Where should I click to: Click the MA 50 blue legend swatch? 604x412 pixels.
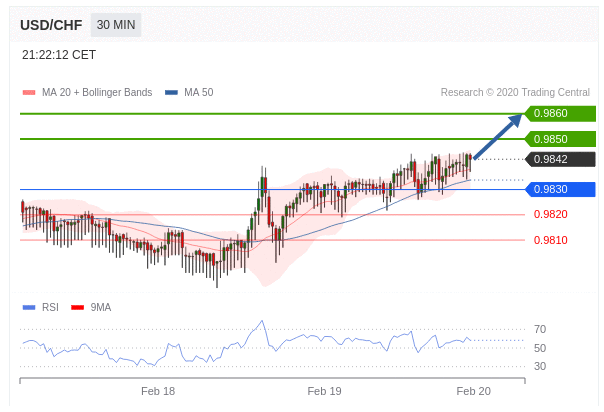pos(171,92)
